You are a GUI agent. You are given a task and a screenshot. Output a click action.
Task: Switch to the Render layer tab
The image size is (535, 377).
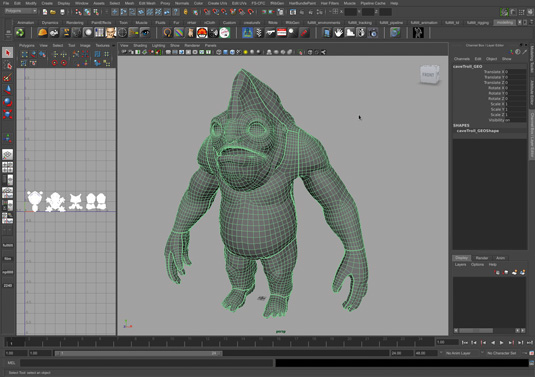[482, 258]
